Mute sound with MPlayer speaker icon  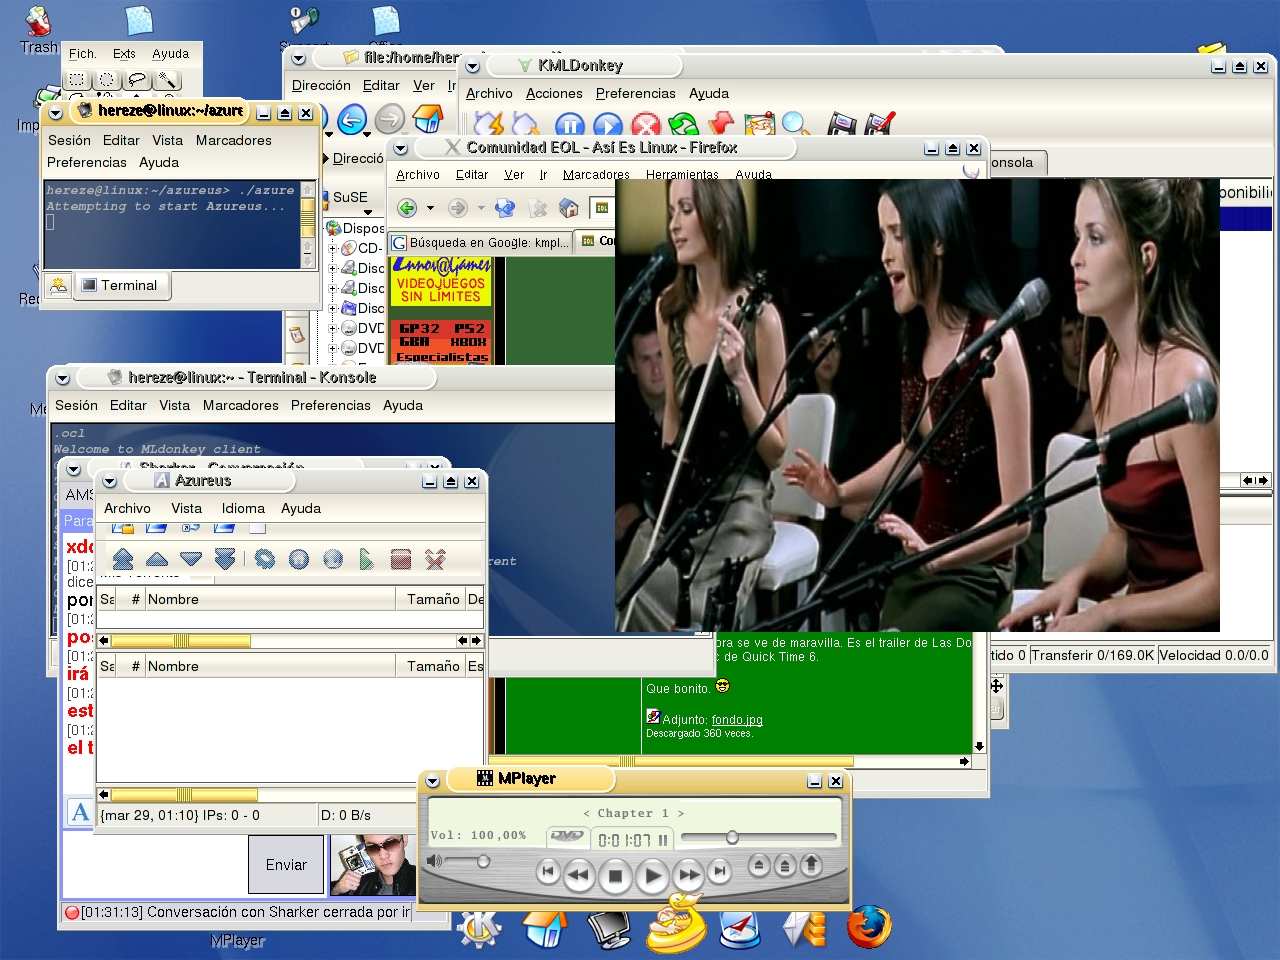[434, 860]
